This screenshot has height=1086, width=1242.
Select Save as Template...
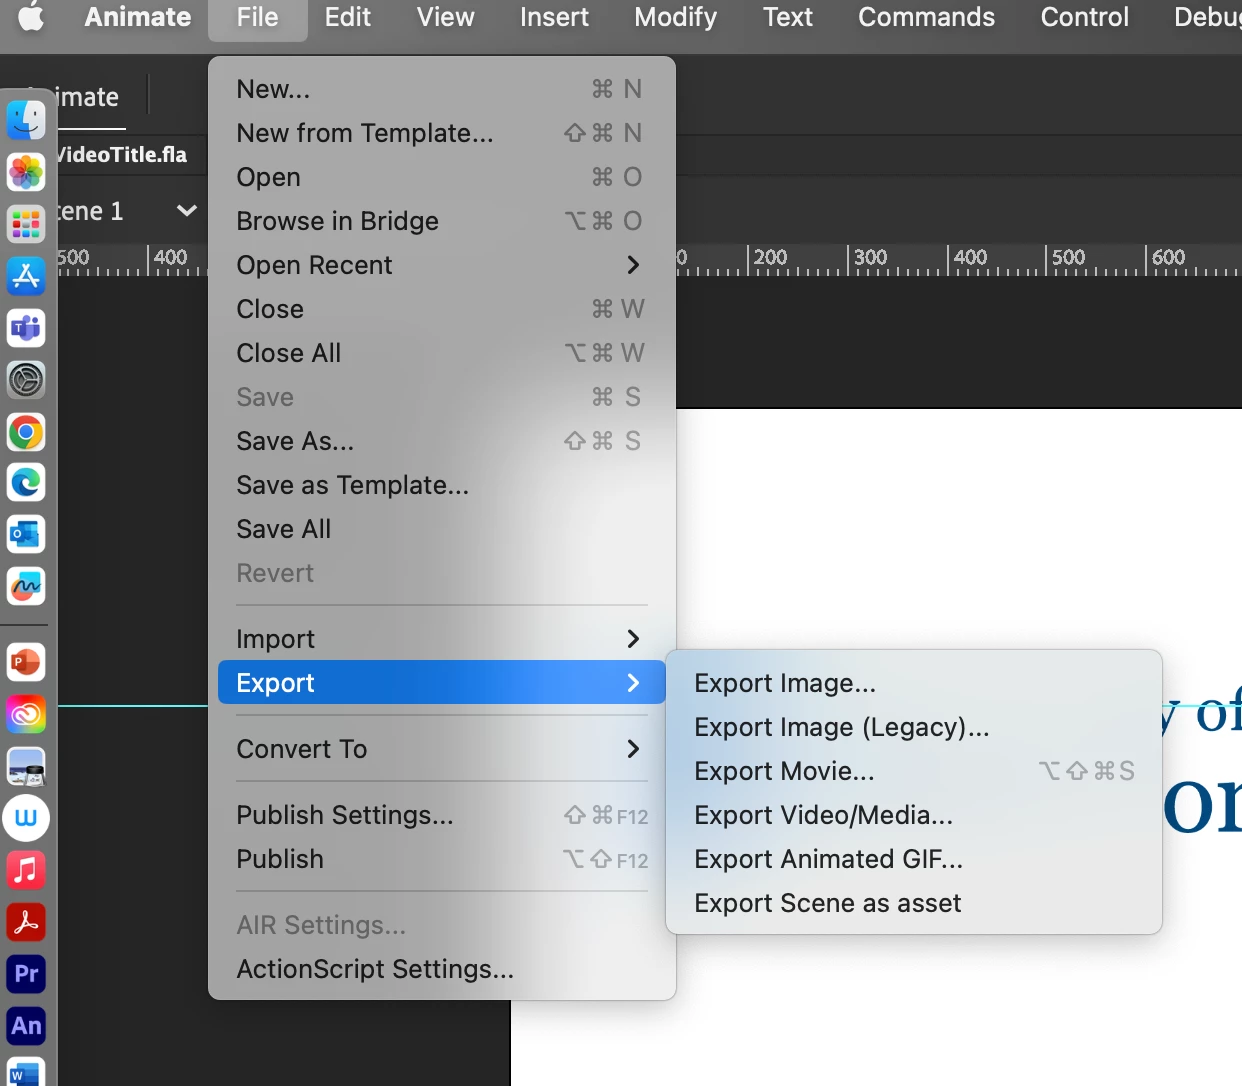click(x=441, y=485)
